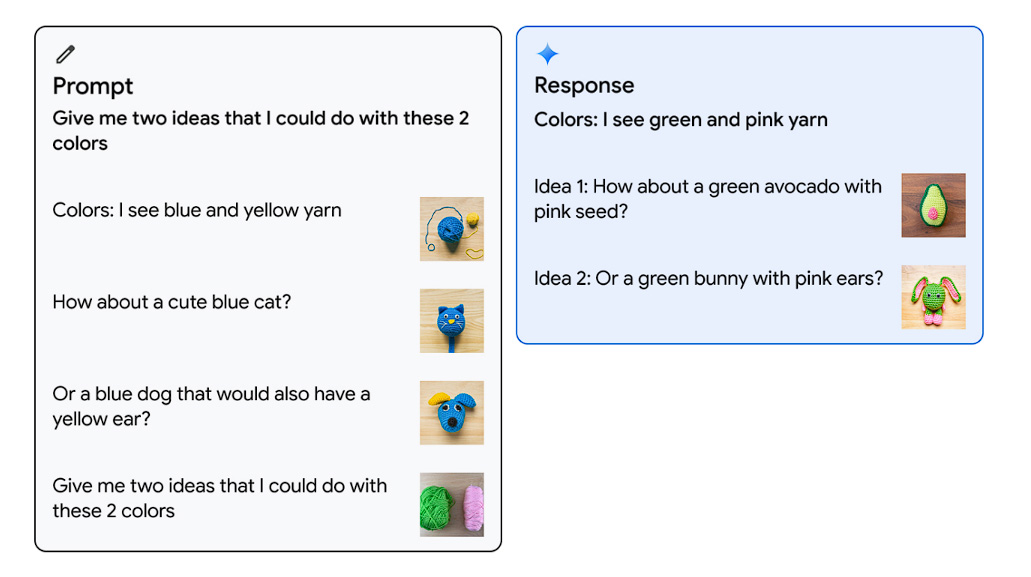Open the blue dog with yellow ear thumbnail
1031x577 pixels.
tap(452, 413)
